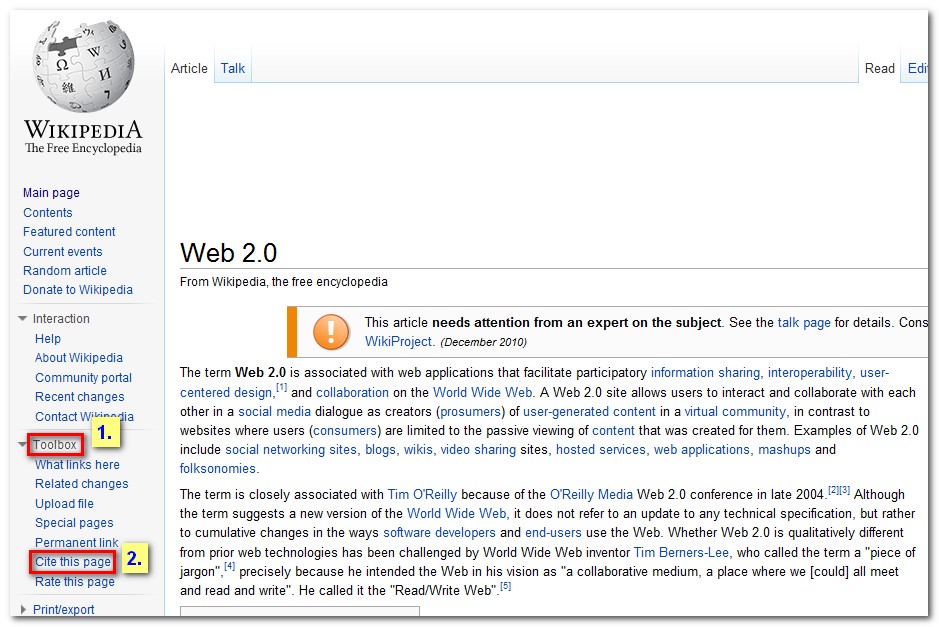Open social networking sites link
This screenshot has height=627, width=939.
(291, 450)
